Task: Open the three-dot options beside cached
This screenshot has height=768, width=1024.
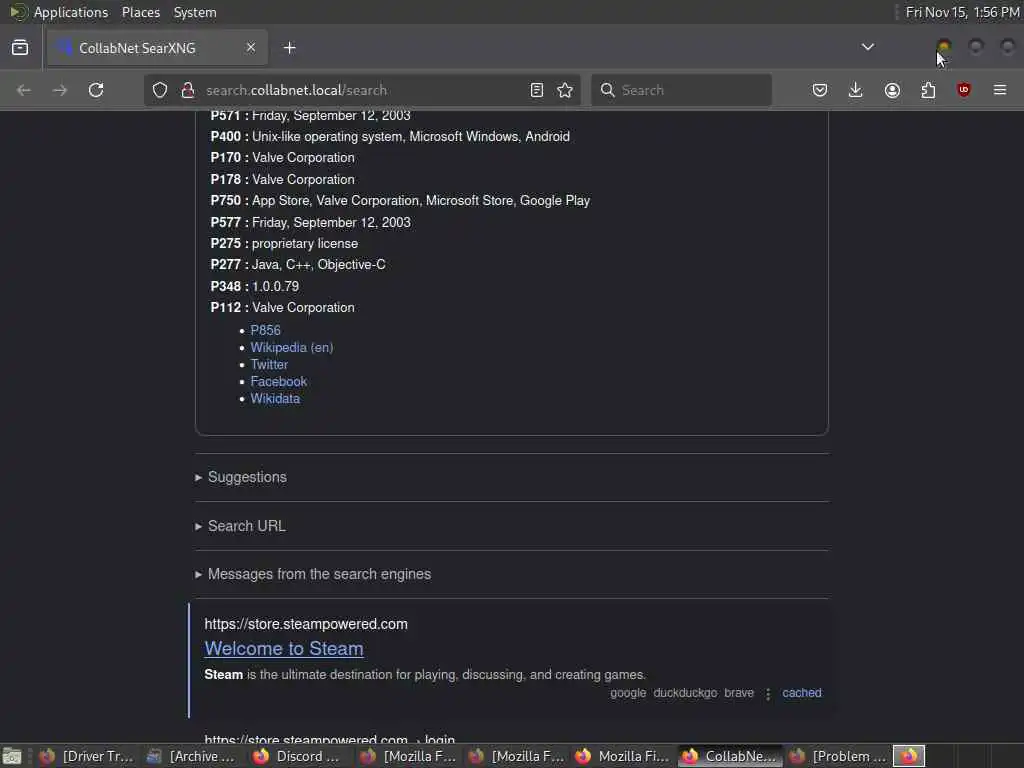Action: click(768, 694)
